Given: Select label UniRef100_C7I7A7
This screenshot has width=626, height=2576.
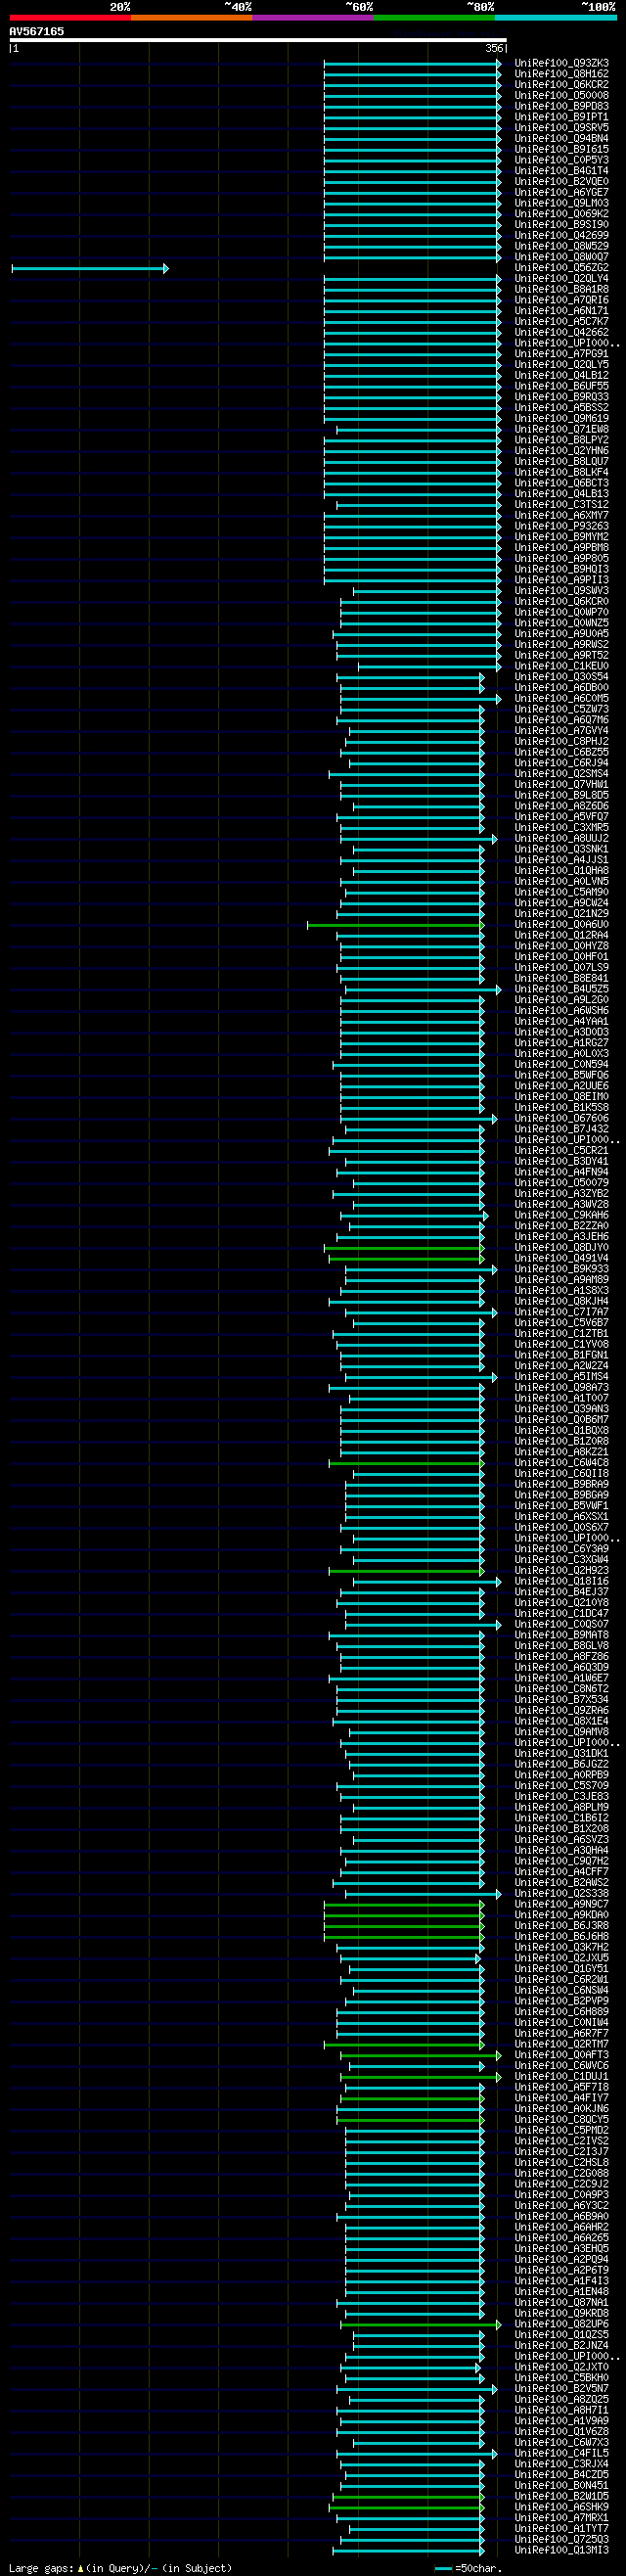Looking at the screenshot, I should [x=561, y=1312].
